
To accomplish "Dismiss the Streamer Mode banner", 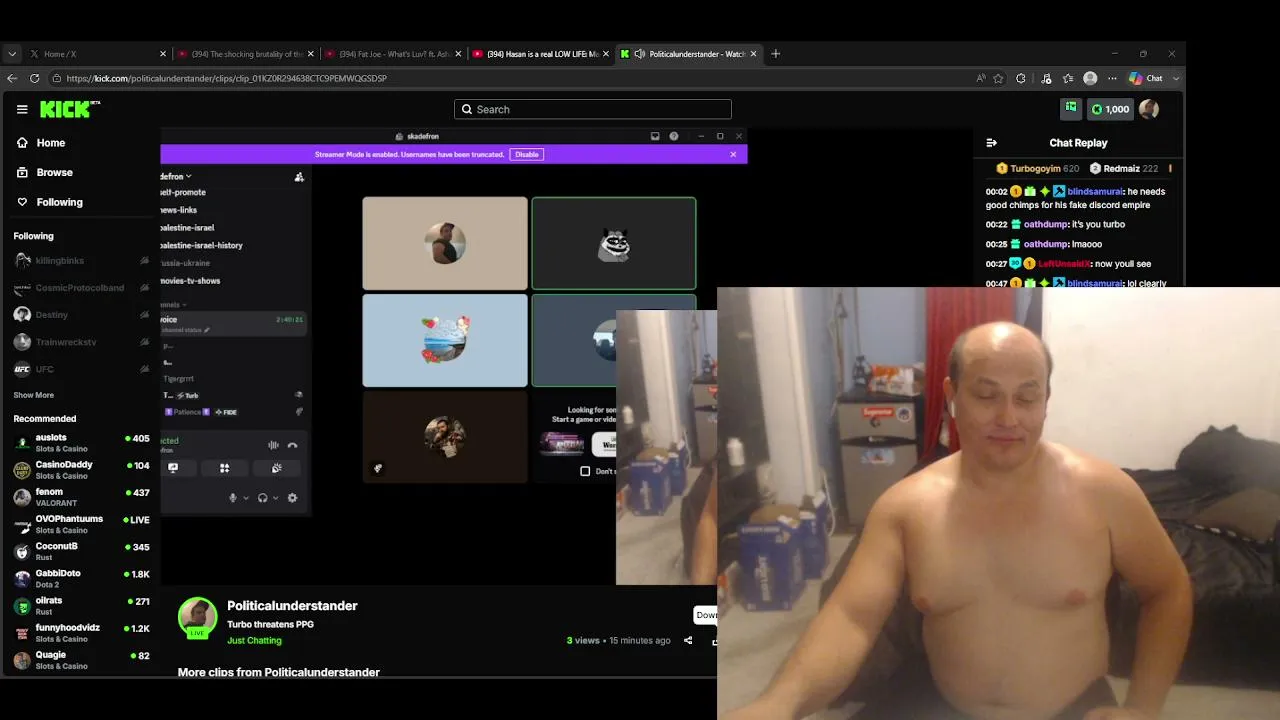I will [x=733, y=154].
